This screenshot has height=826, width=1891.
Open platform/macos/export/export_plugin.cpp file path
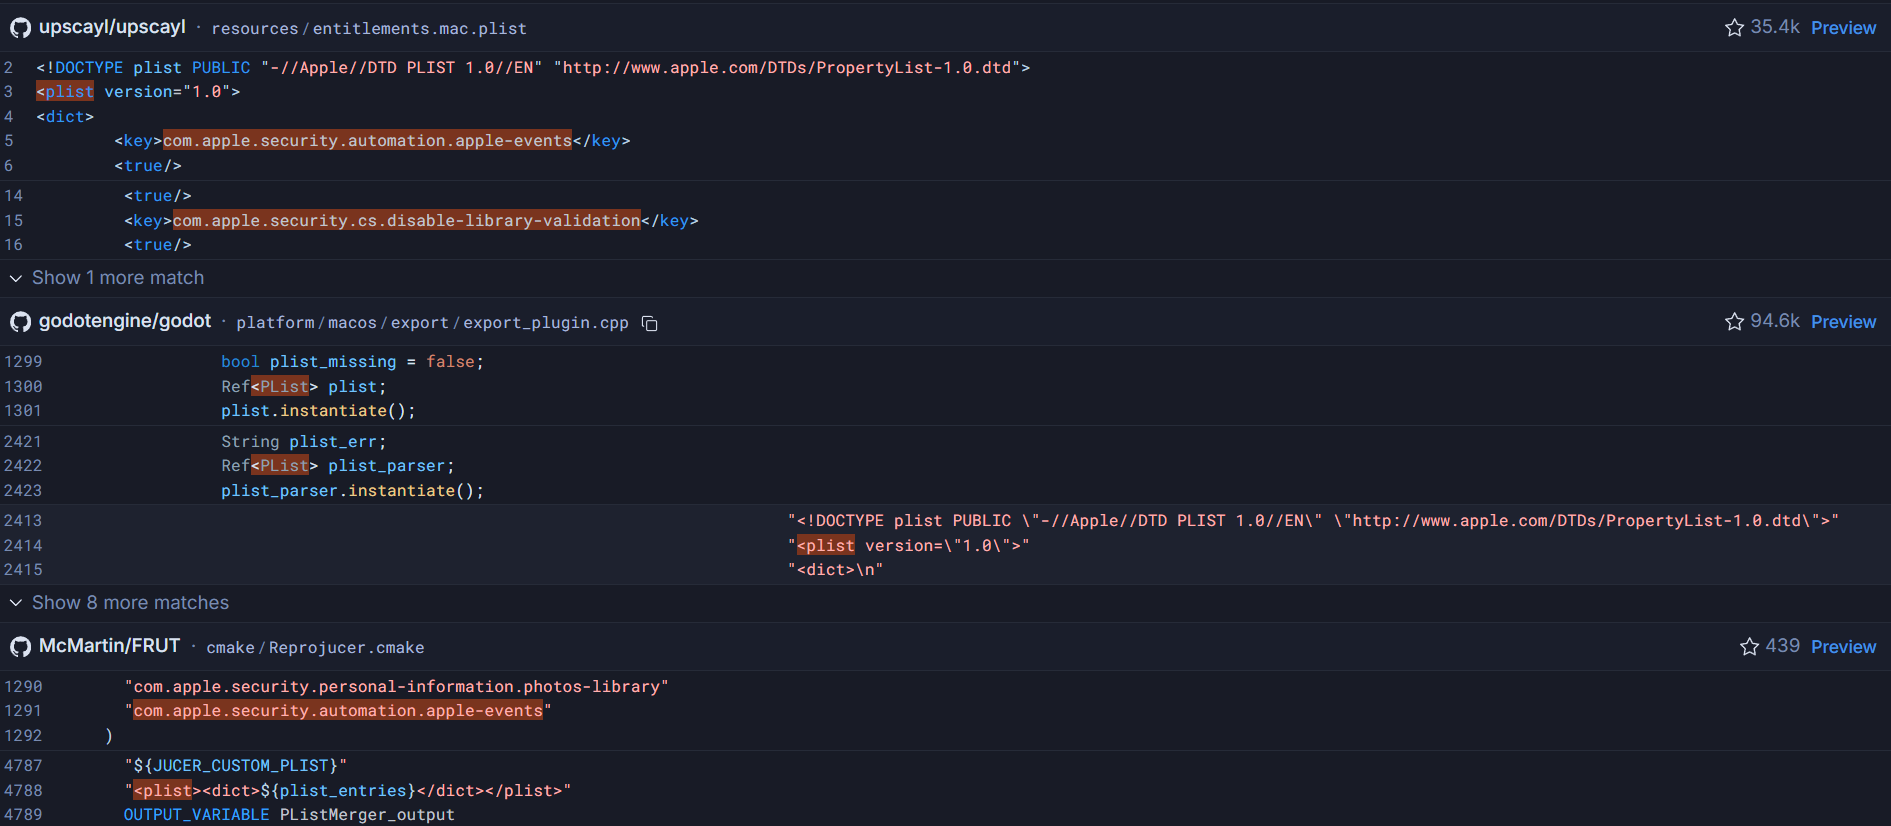(432, 323)
